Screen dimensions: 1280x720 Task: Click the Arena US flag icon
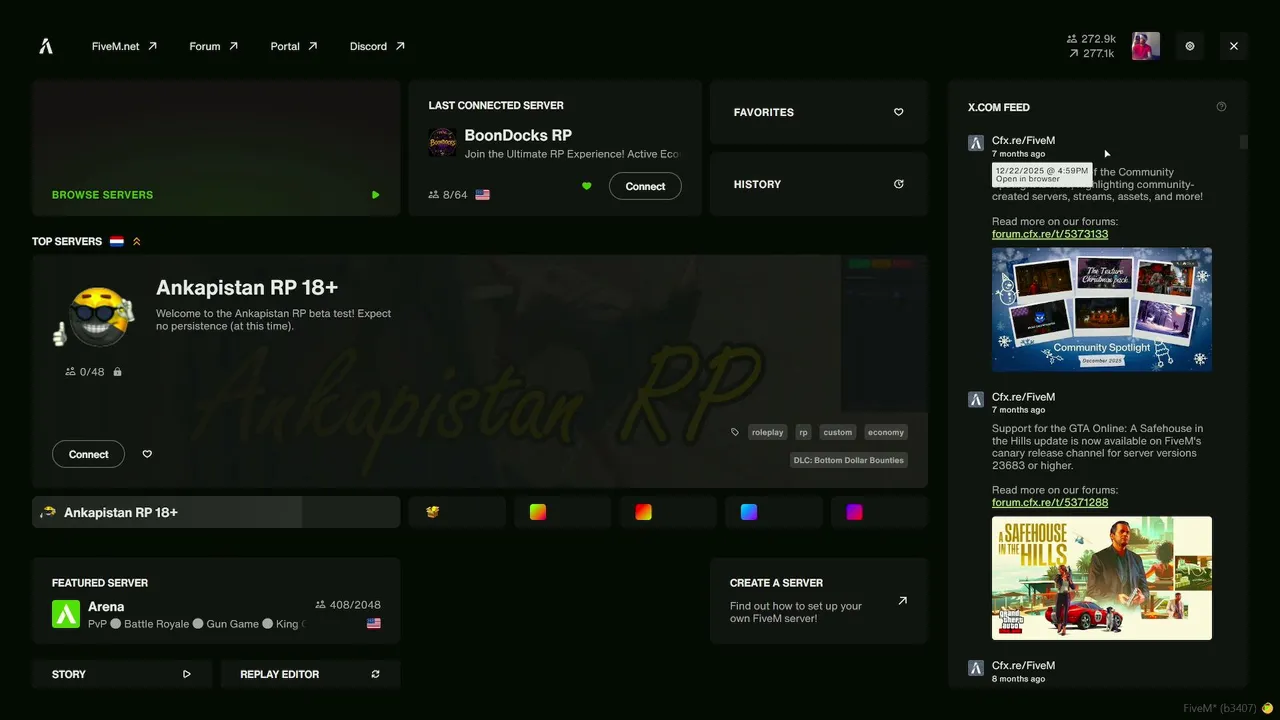(373, 623)
